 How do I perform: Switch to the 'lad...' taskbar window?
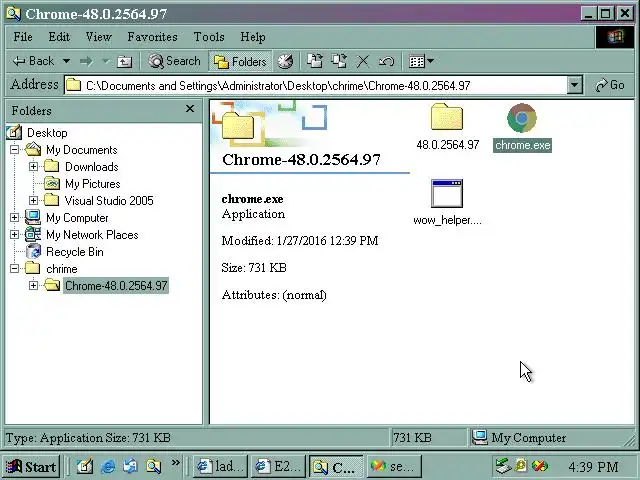[220, 466]
